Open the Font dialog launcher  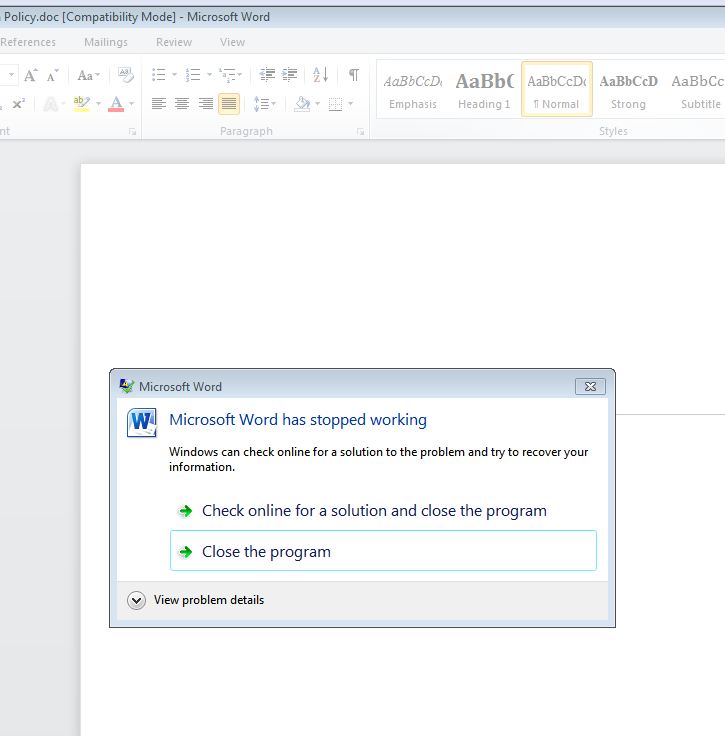(x=132, y=132)
